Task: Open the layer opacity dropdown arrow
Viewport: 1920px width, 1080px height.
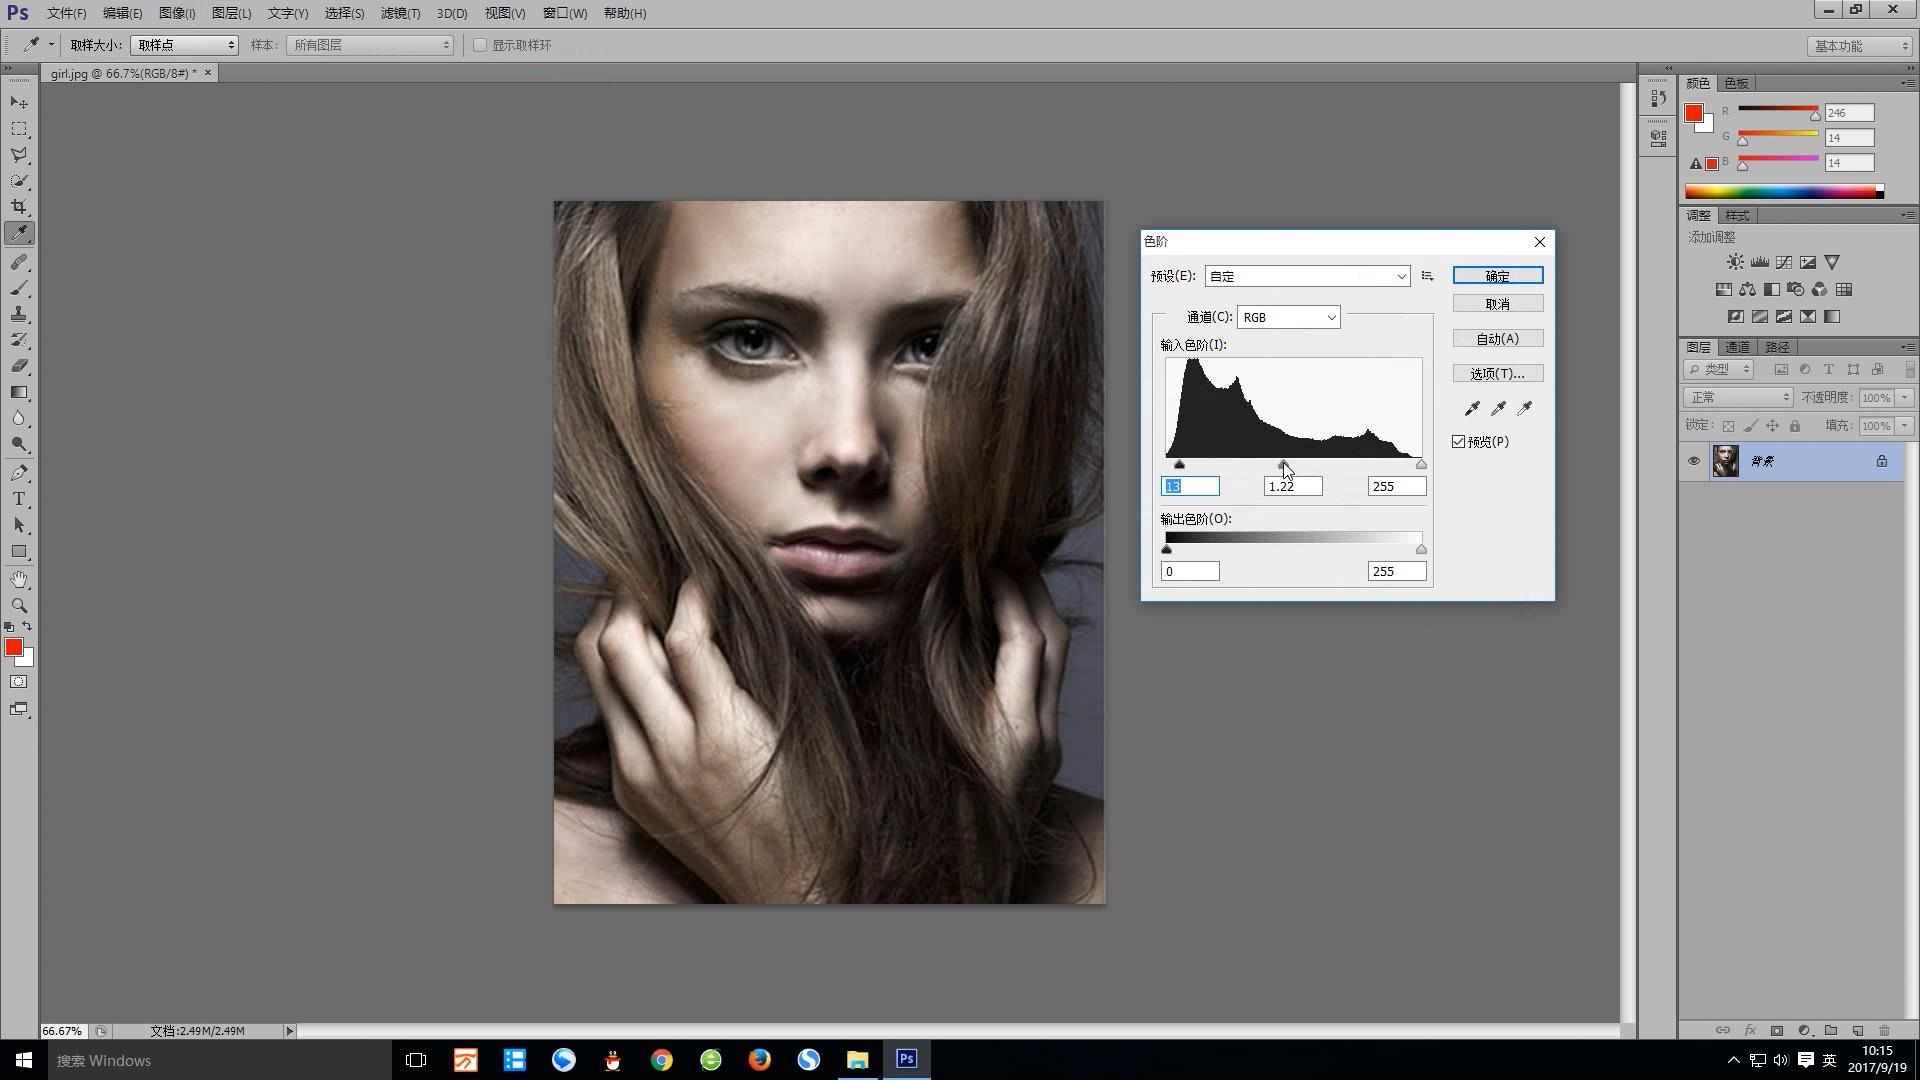Action: [1905, 397]
